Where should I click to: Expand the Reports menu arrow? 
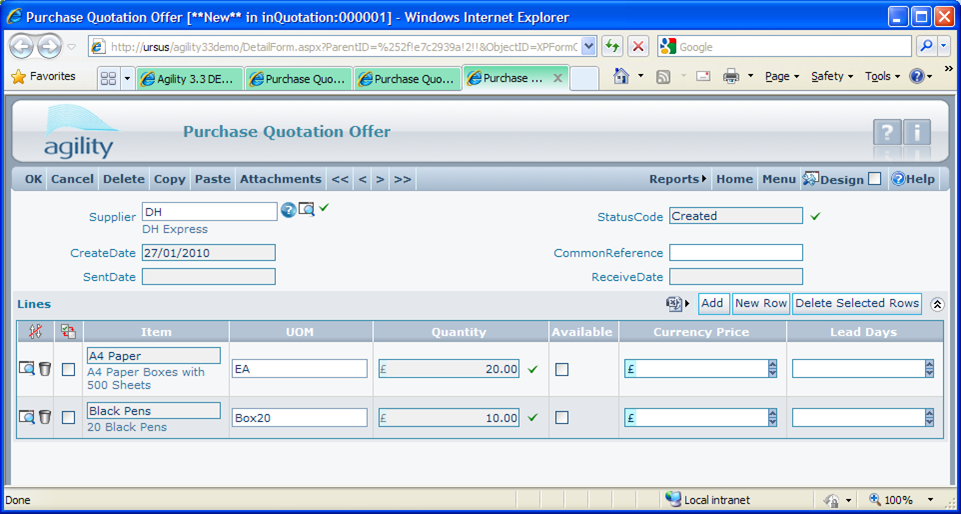click(704, 179)
